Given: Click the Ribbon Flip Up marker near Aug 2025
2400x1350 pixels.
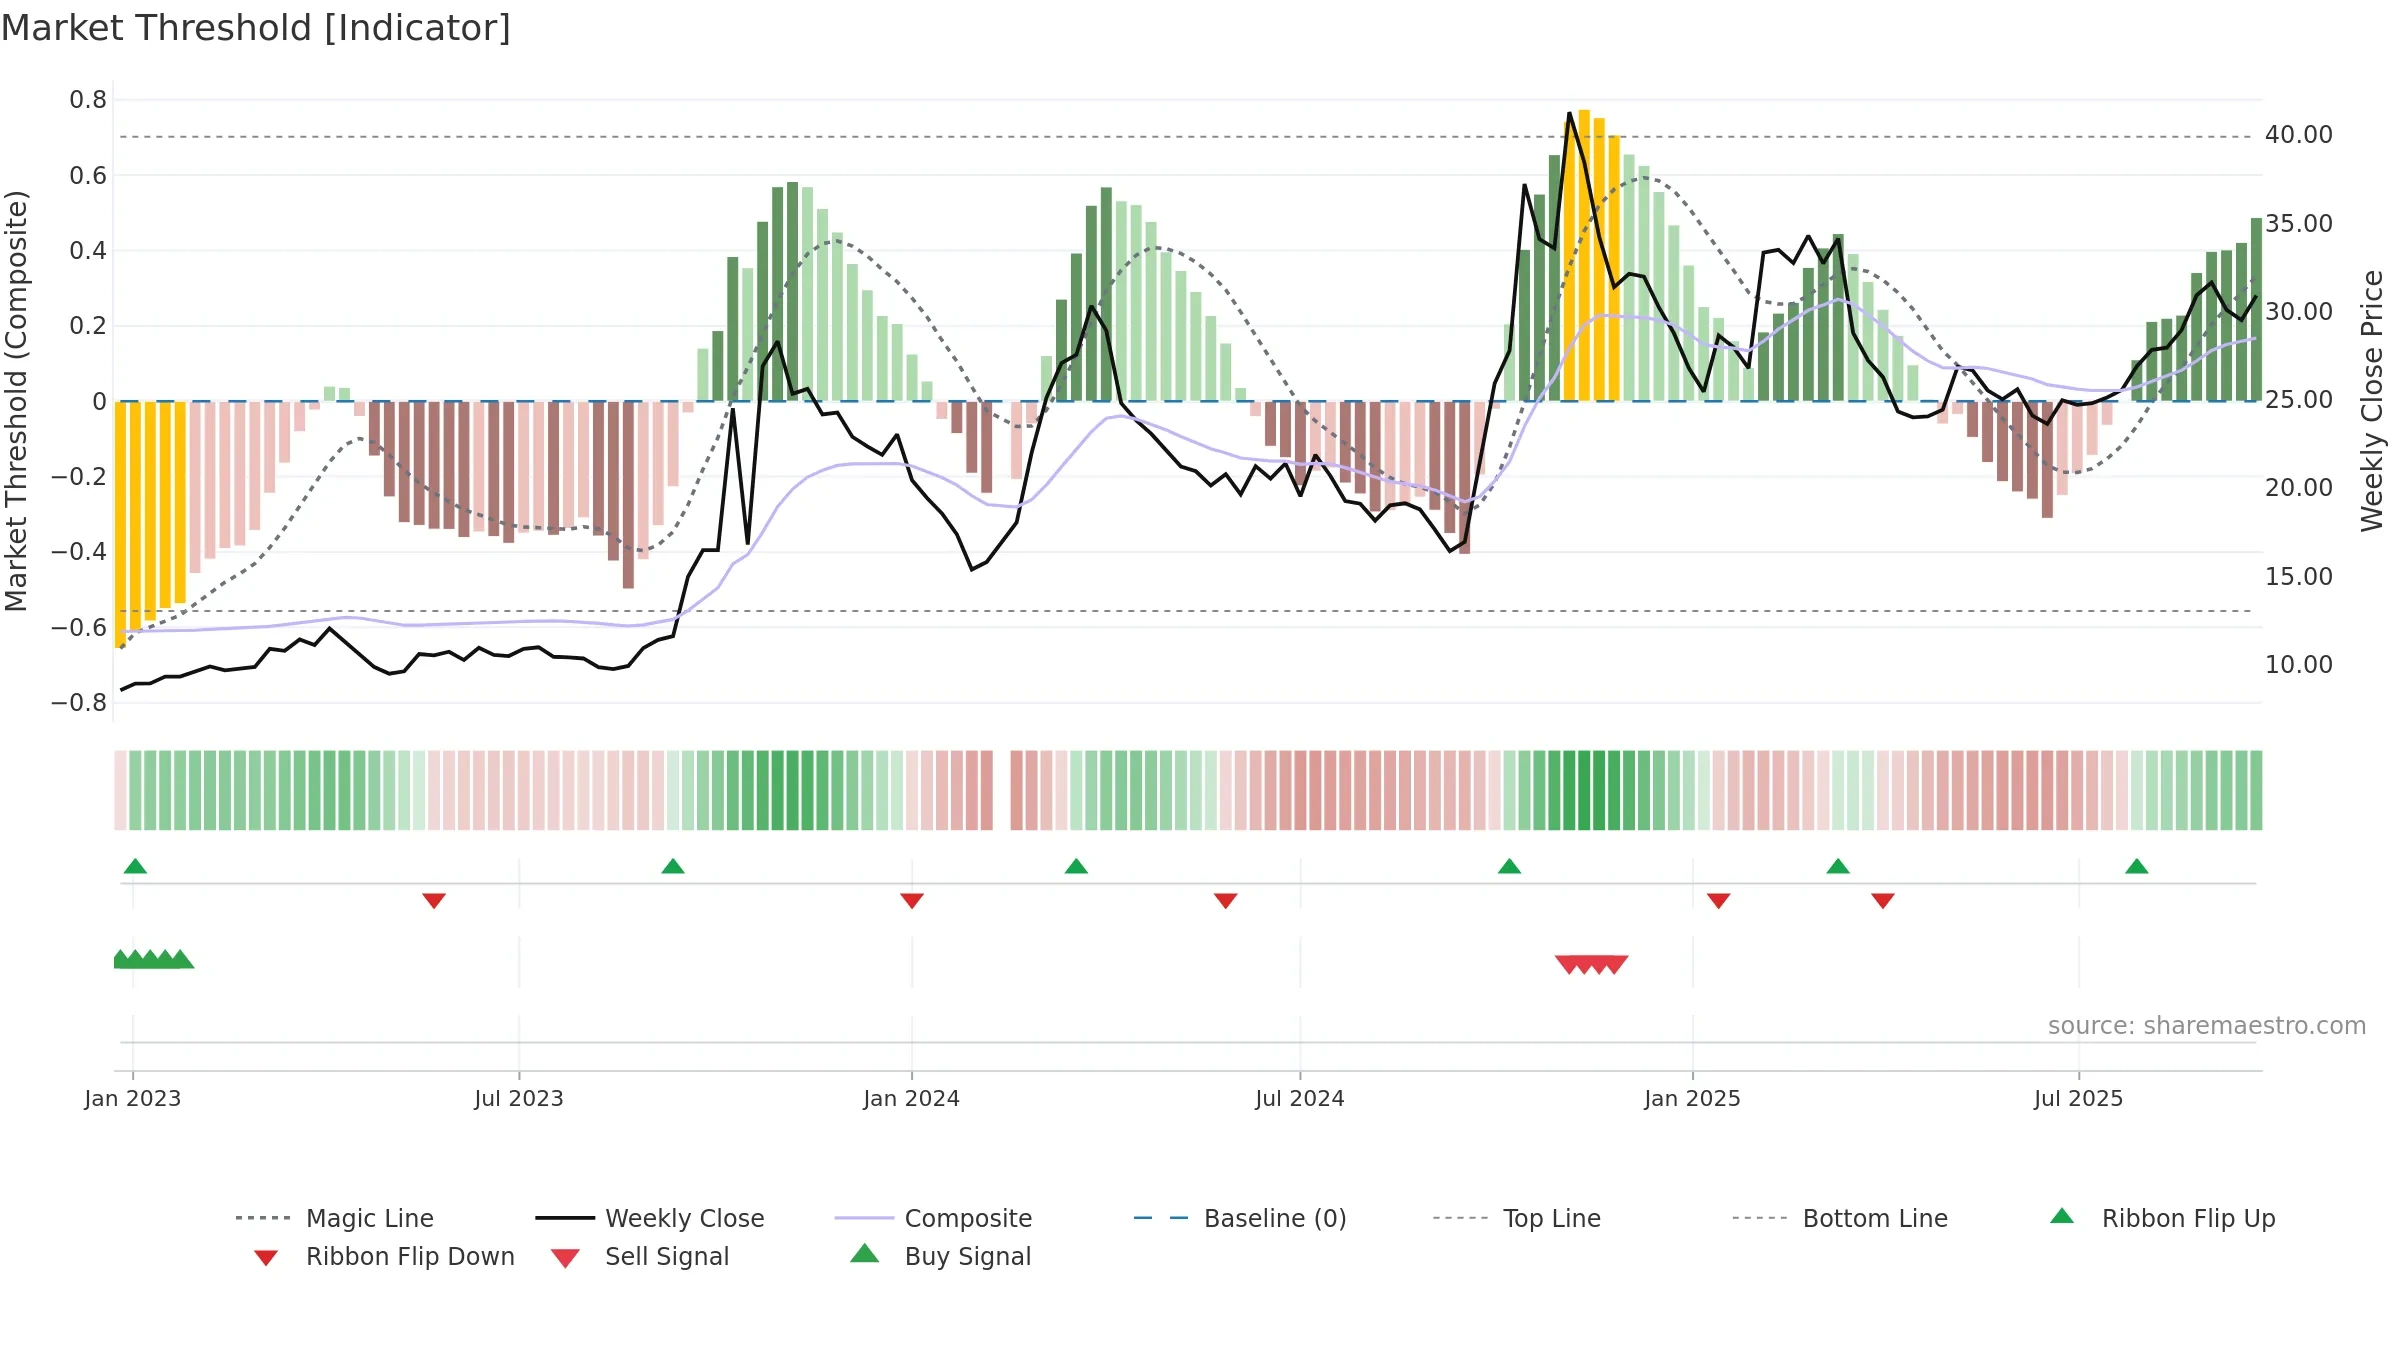Looking at the screenshot, I should [x=2137, y=866].
